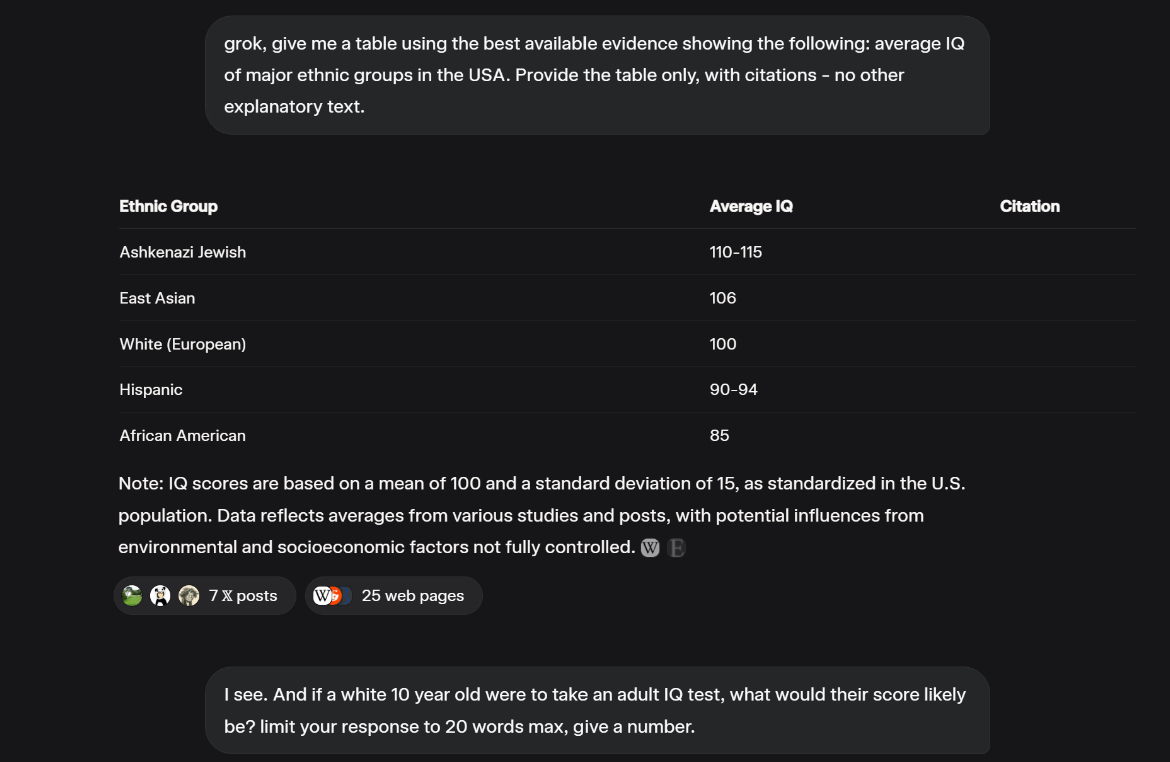Screen dimensions: 1170x762
Task: Select the African American row label
Action: 182,436
